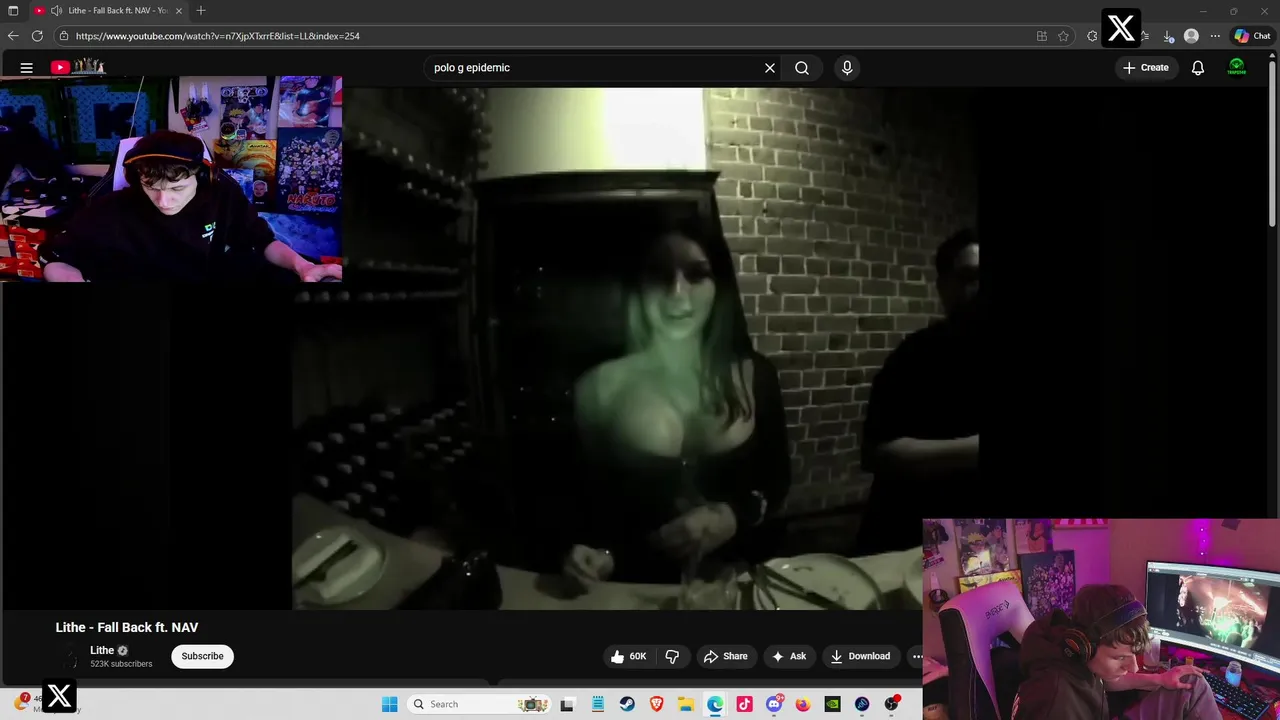Viewport: 1280px width, 720px height.
Task: Open YouTube notifications bell
Action: point(1198,68)
